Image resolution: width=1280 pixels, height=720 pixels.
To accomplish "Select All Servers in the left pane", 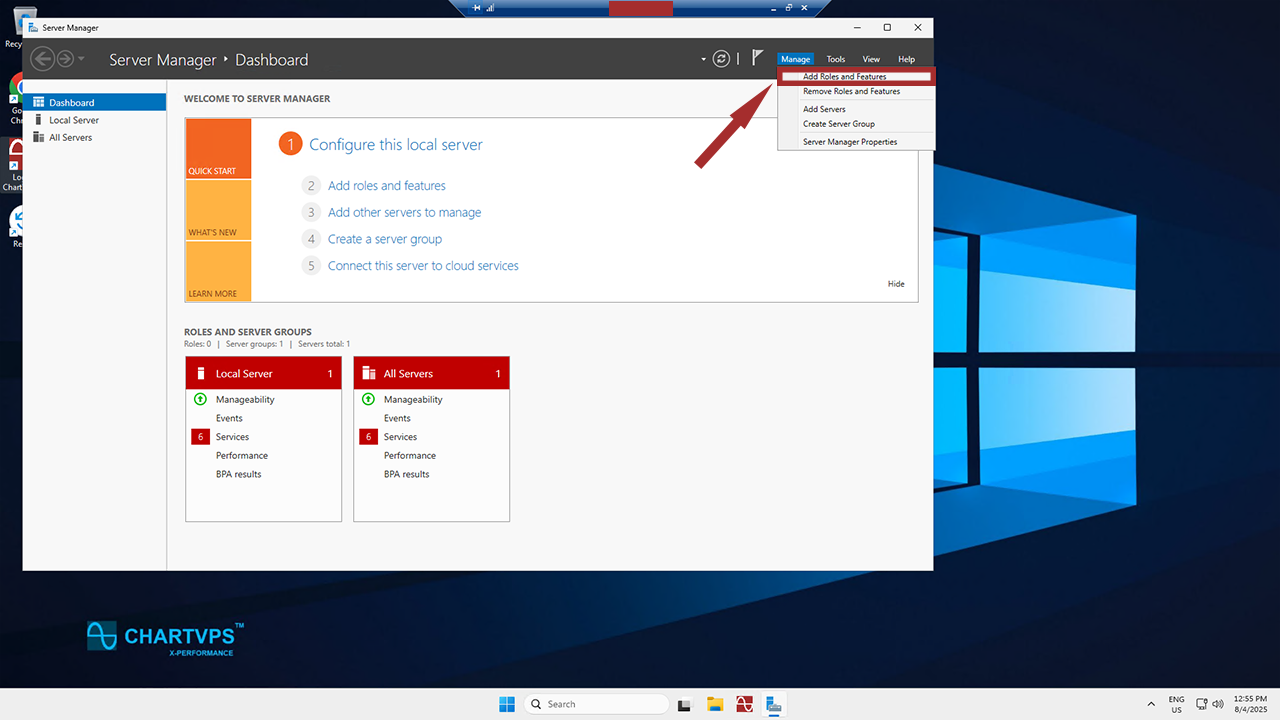I will pyautogui.click(x=70, y=137).
